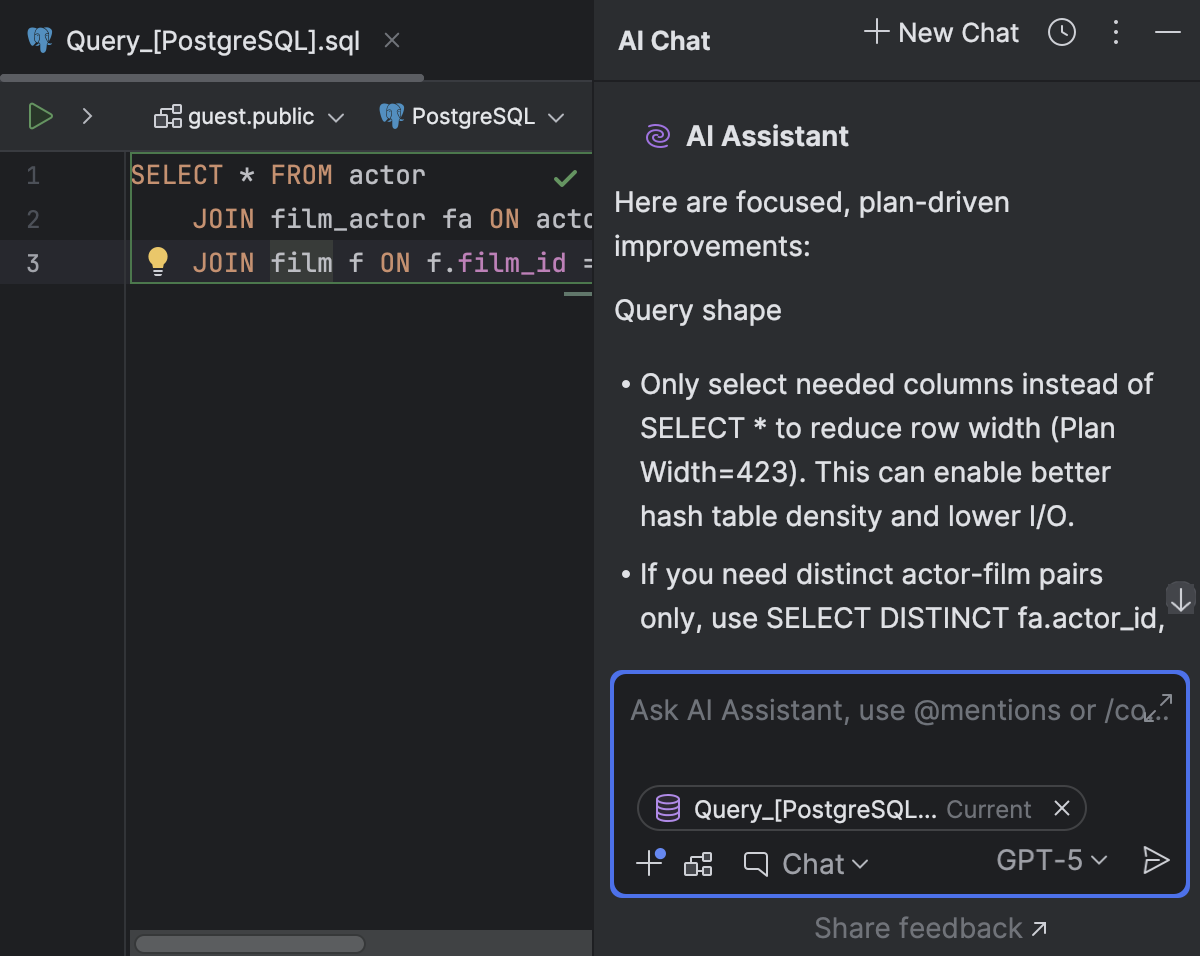
Task: Click the editor horizontal scrollbar
Action: [x=250, y=944]
